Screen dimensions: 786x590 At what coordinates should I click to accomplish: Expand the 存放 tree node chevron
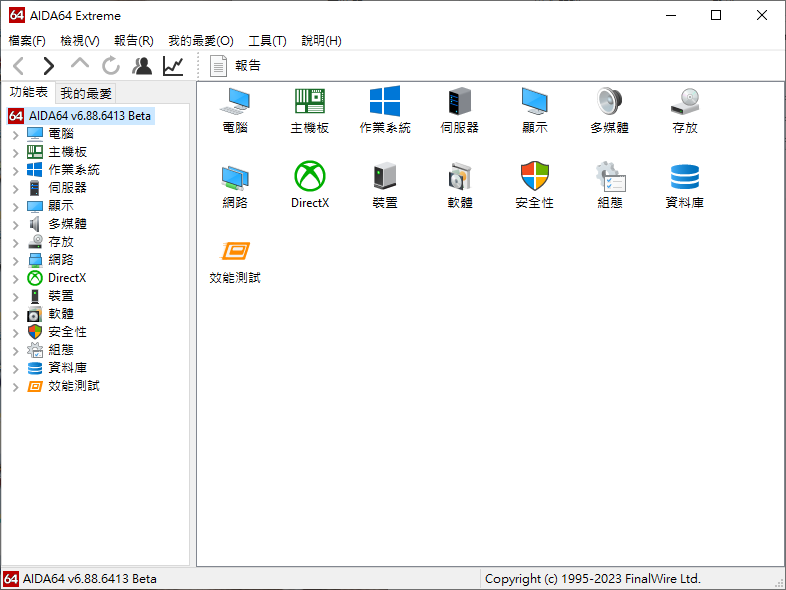pos(16,243)
